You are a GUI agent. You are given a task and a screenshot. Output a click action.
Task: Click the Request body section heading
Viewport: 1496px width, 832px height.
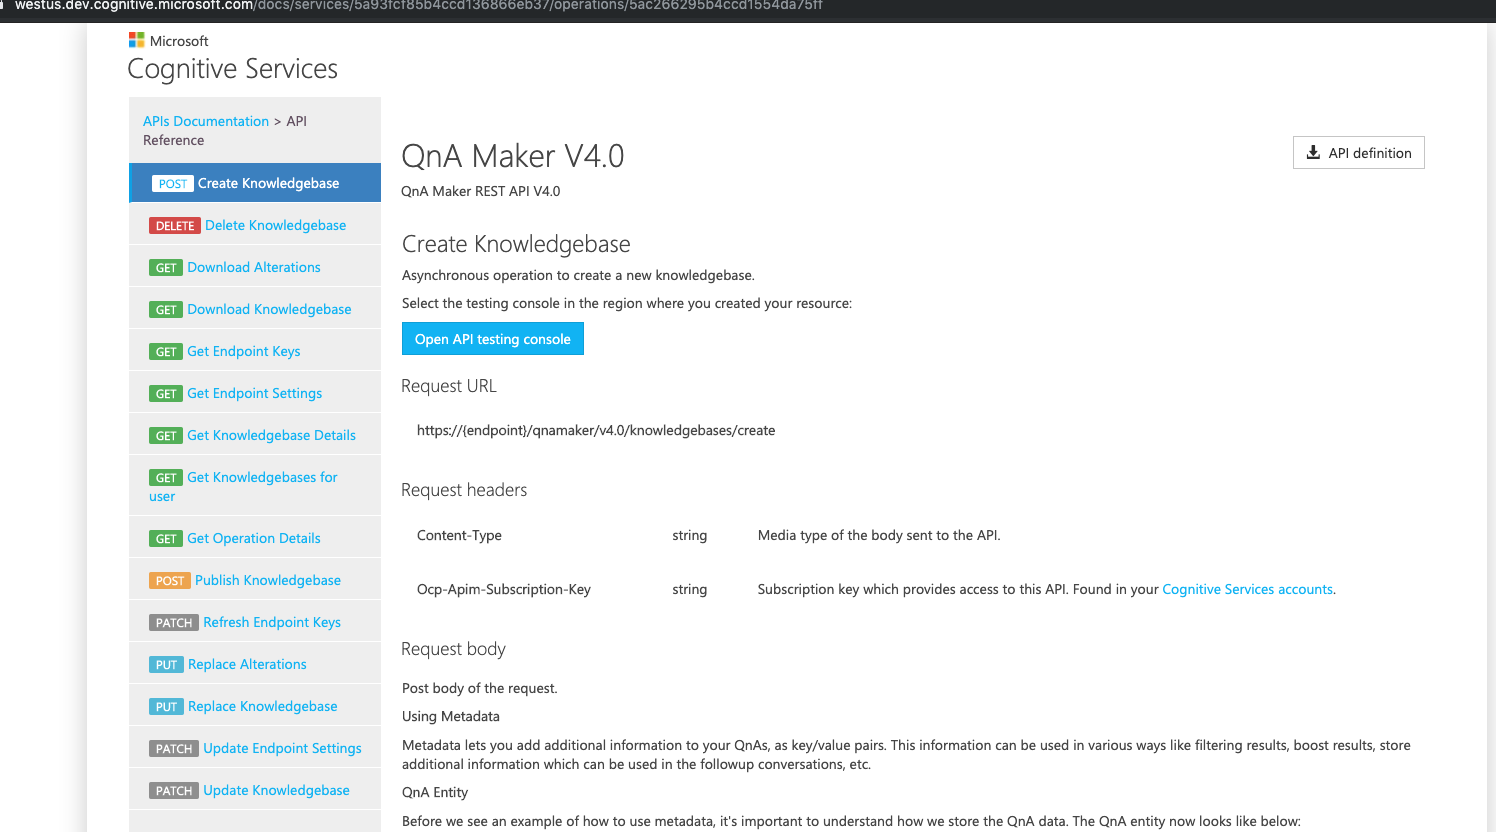point(453,649)
